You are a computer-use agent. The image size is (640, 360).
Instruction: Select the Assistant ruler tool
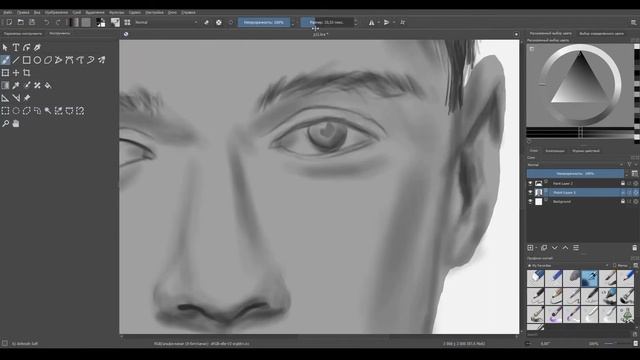click(x=5, y=98)
